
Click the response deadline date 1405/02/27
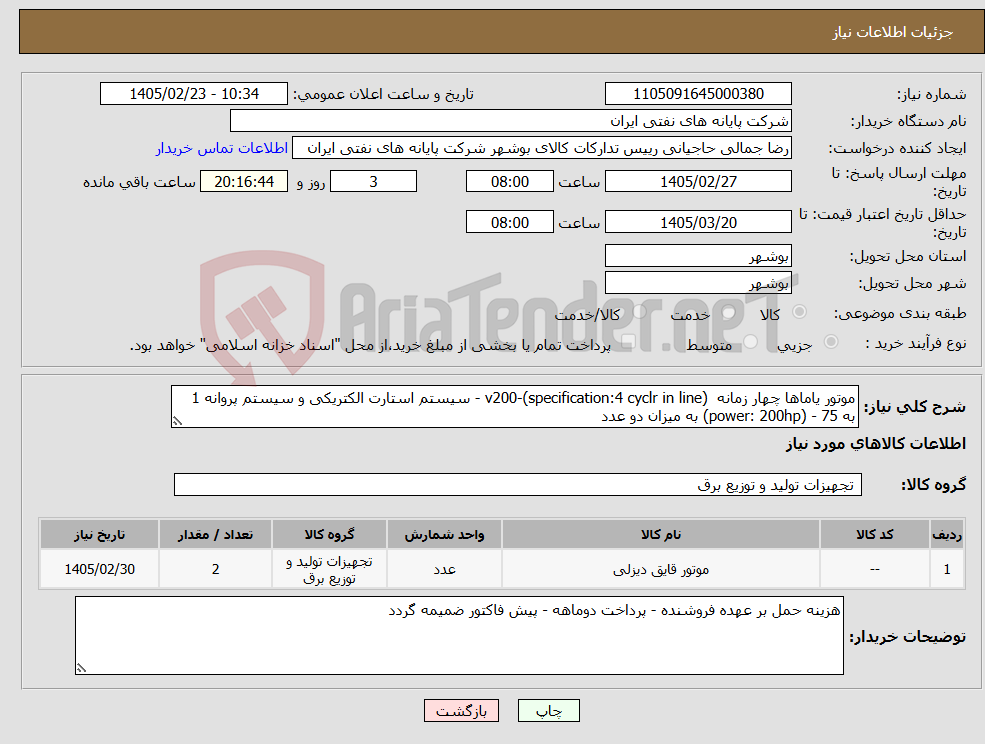point(698,182)
